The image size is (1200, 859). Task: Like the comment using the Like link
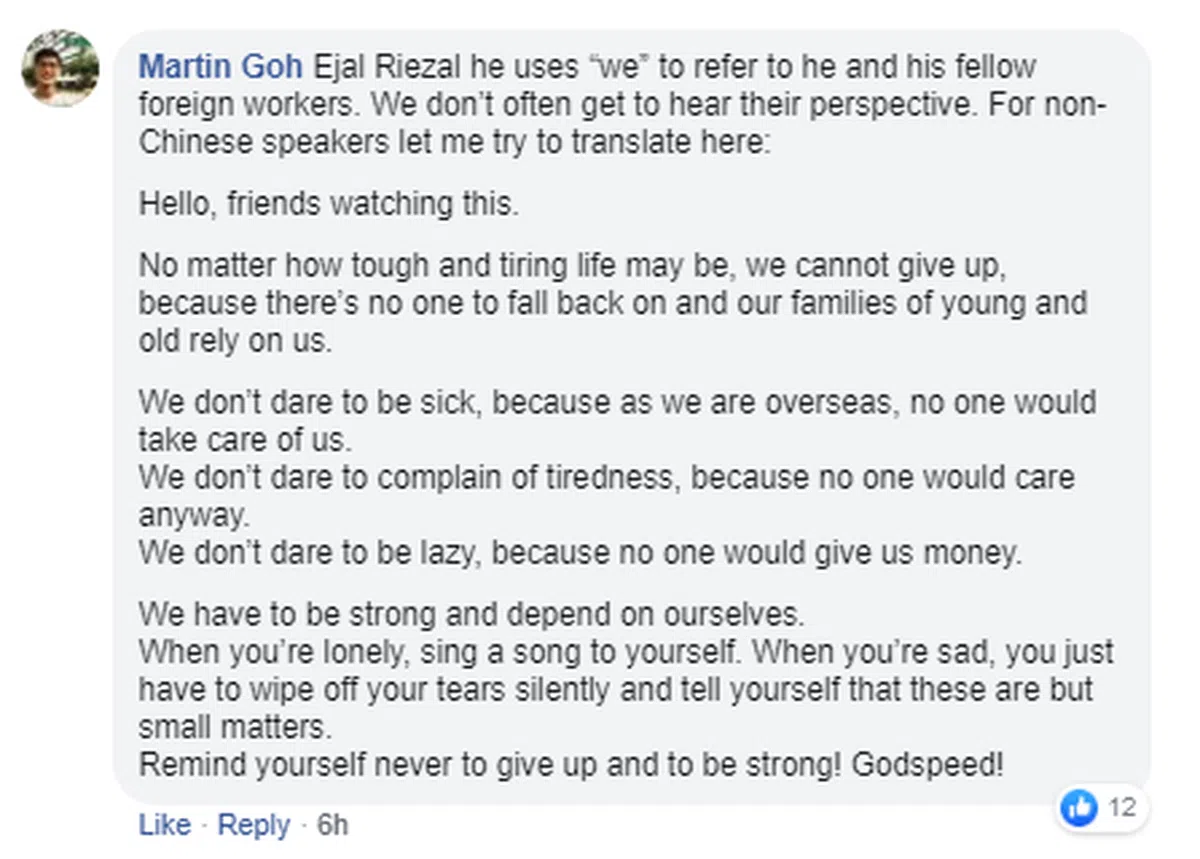[164, 825]
